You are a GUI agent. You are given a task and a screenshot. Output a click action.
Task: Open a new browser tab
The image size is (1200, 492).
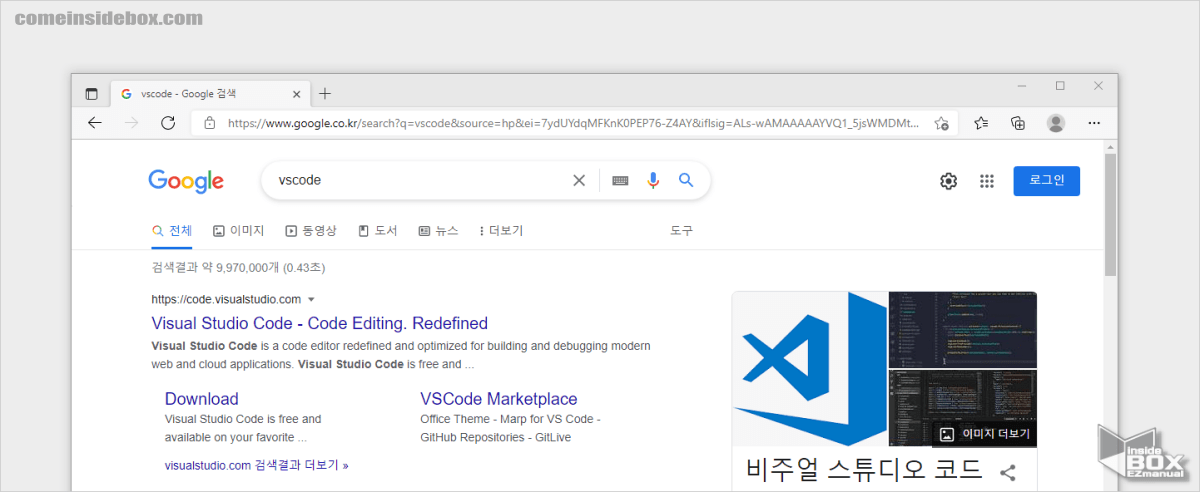coord(324,94)
